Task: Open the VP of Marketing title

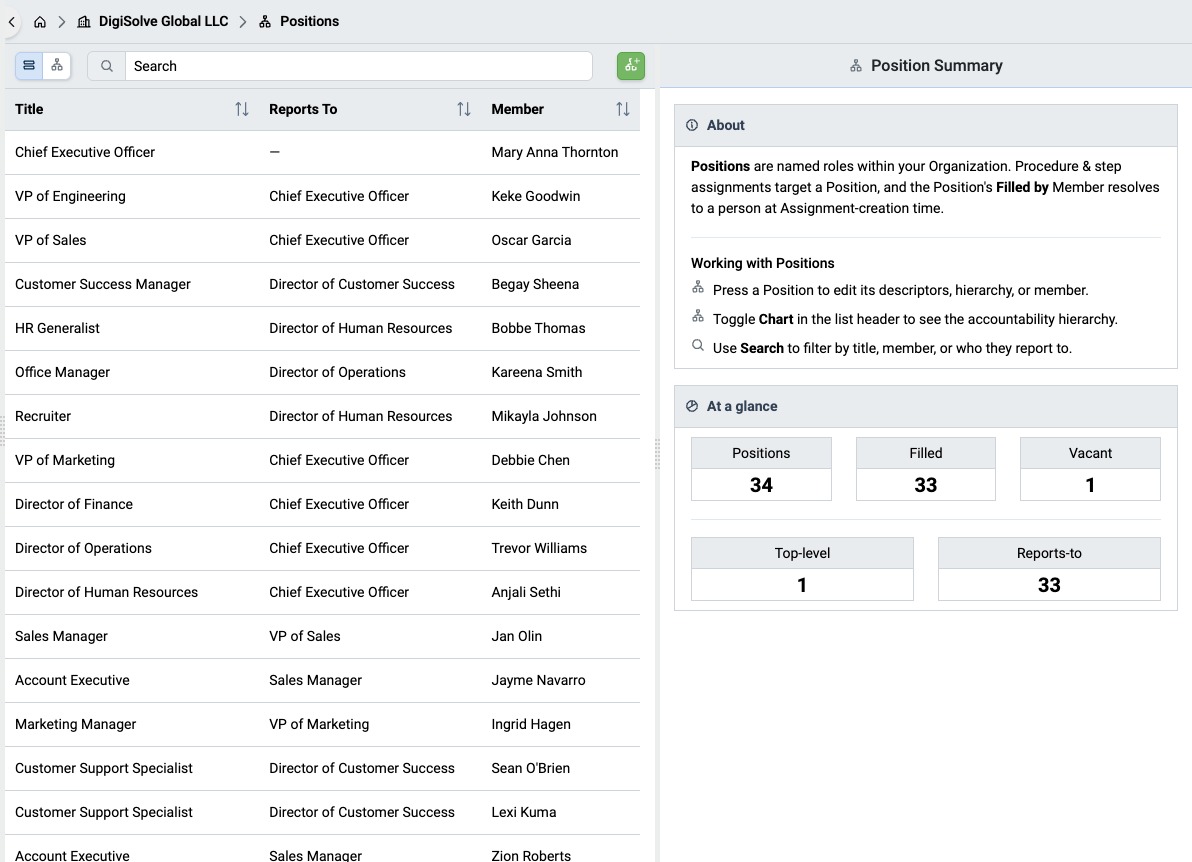Action: [x=65, y=461]
